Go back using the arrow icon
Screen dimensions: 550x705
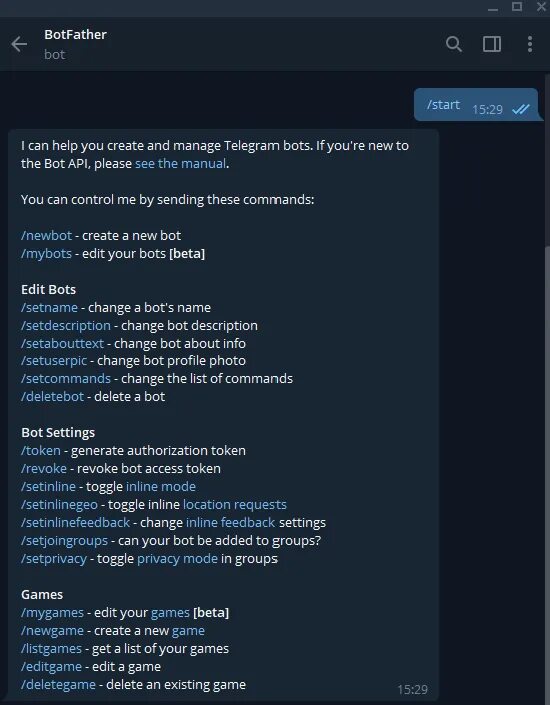click(x=19, y=44)
